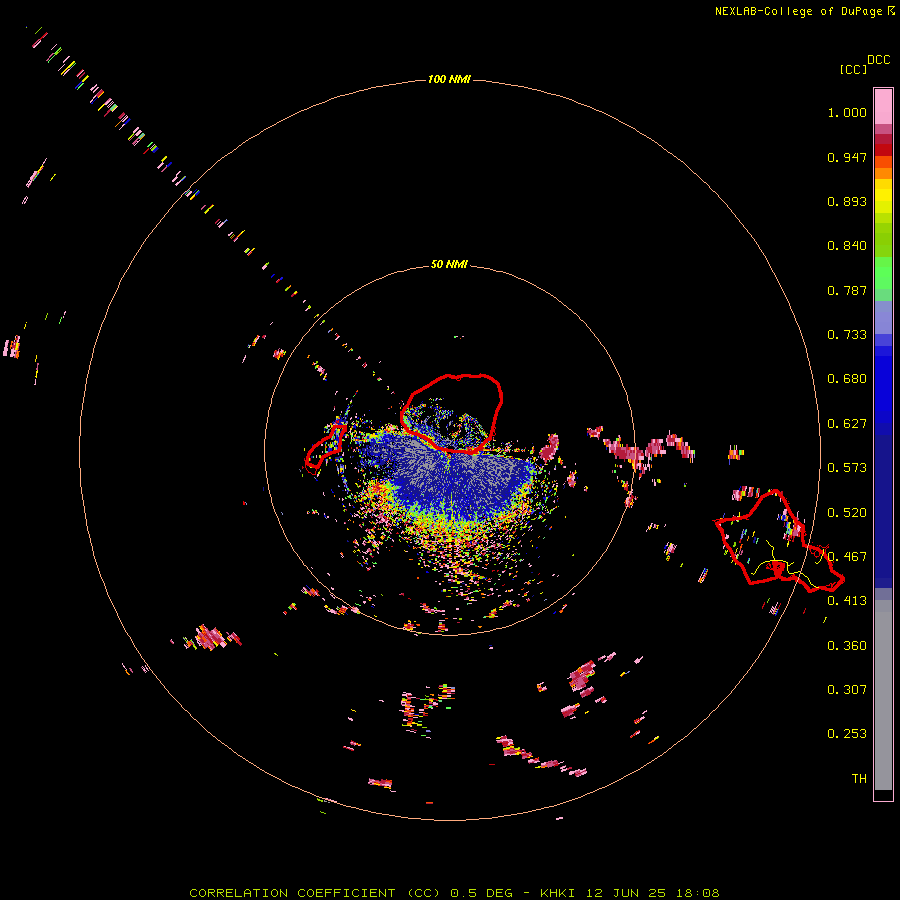Click the 0.360 value on color scale
The width and height of the screenshot is (900, 900).
point(847,646)
